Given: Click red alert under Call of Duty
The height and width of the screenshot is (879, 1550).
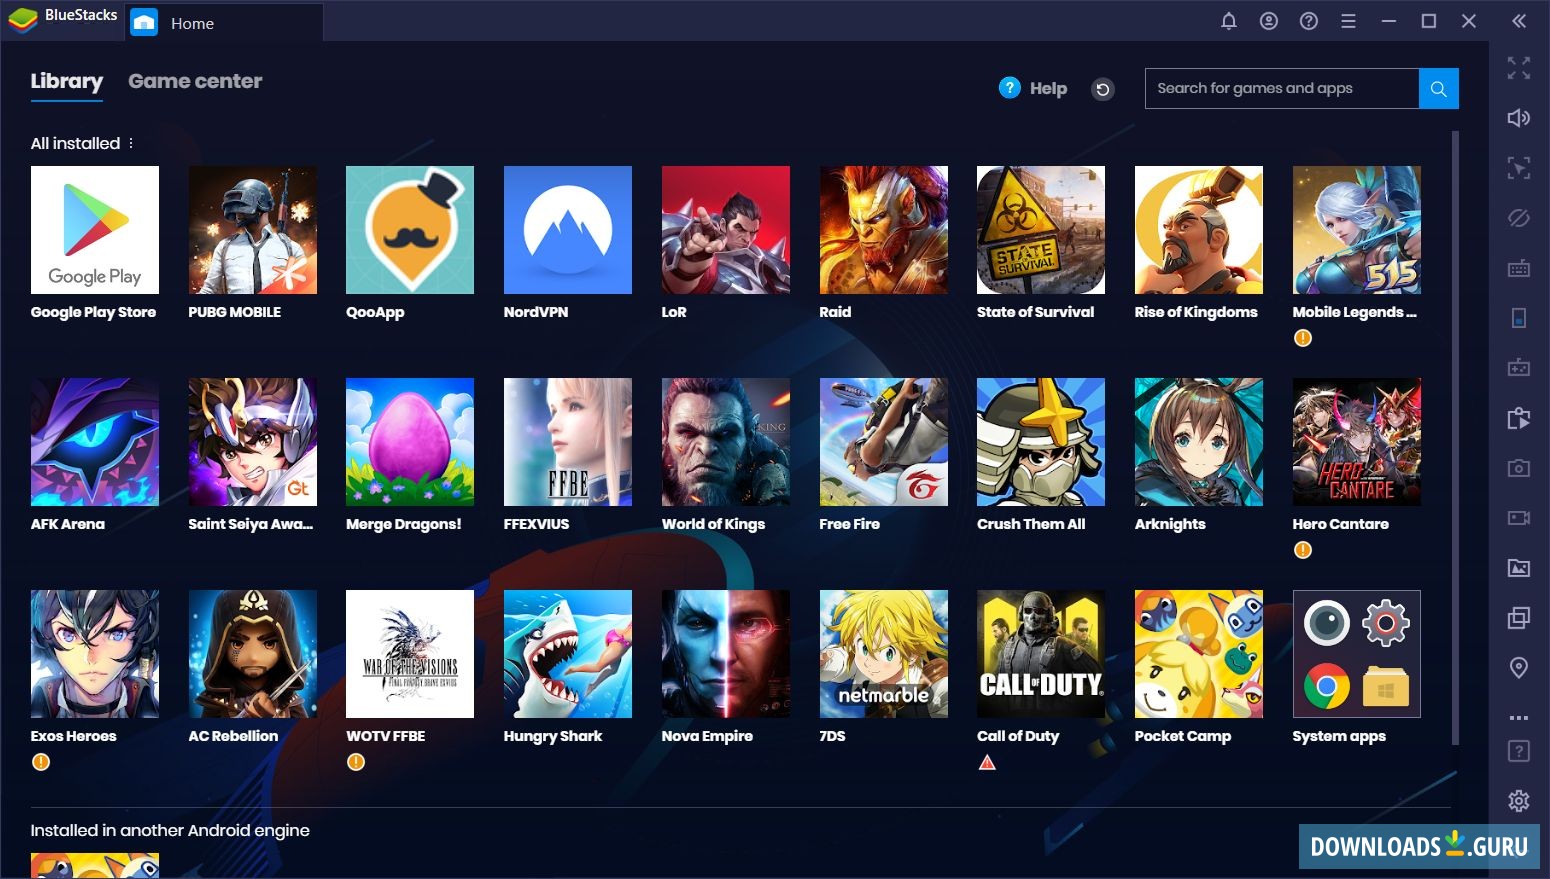Looking at the screenshot, I should pyautogui.click(x=987, y=762).
